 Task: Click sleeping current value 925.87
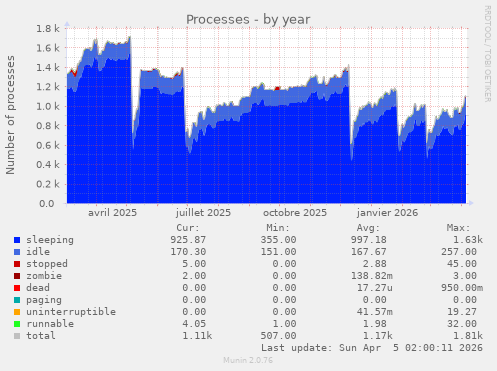tap(188, 240)
